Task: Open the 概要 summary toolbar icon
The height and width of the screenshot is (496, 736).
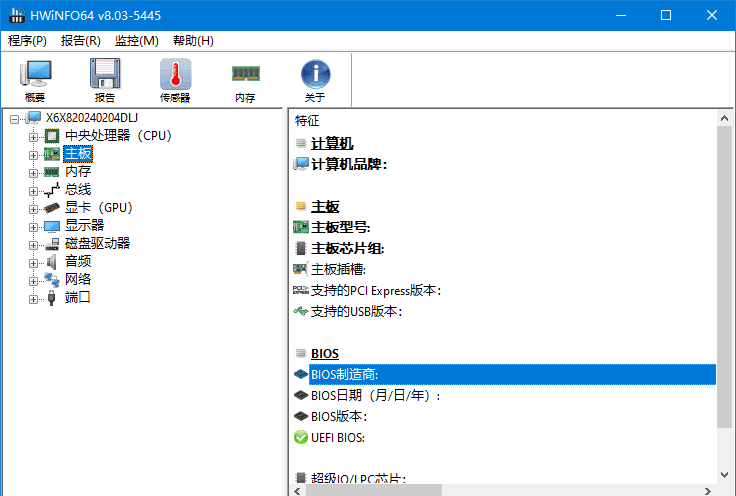Action: click(35, 74)
